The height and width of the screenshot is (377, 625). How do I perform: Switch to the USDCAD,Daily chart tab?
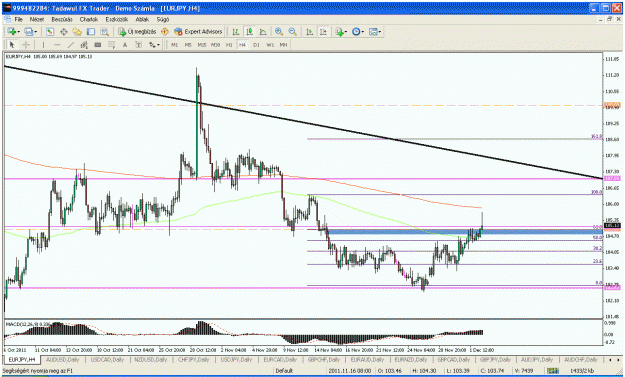click(x=107, y=359)
